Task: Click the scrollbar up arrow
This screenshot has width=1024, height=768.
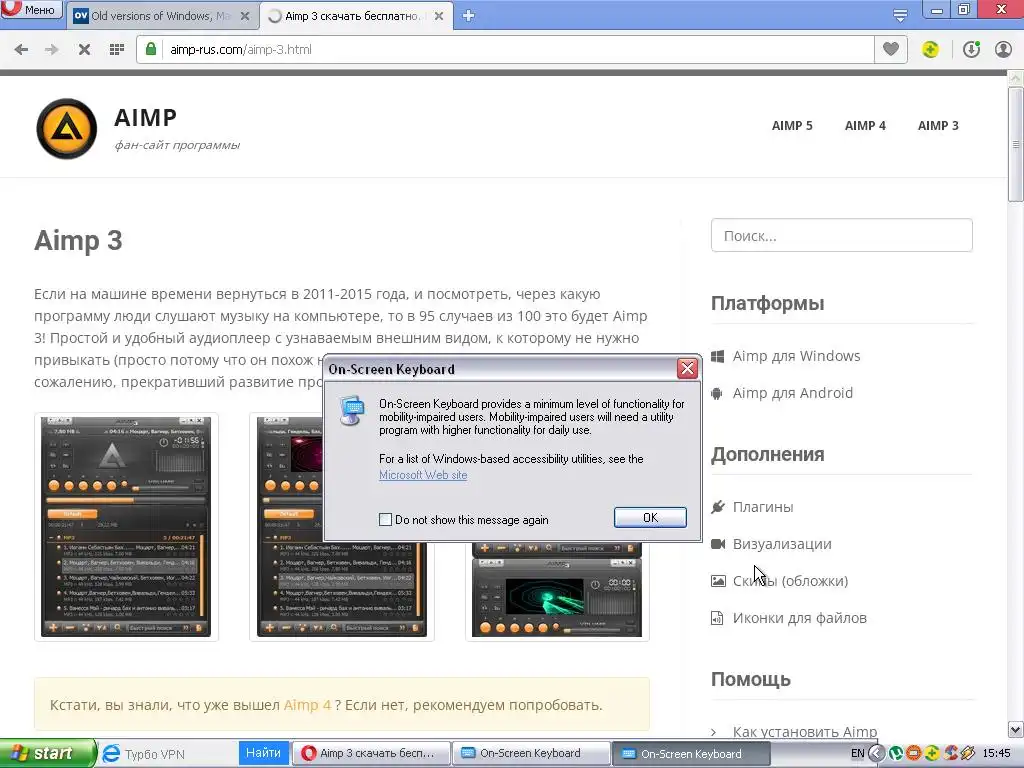Action: [1016, 78]
